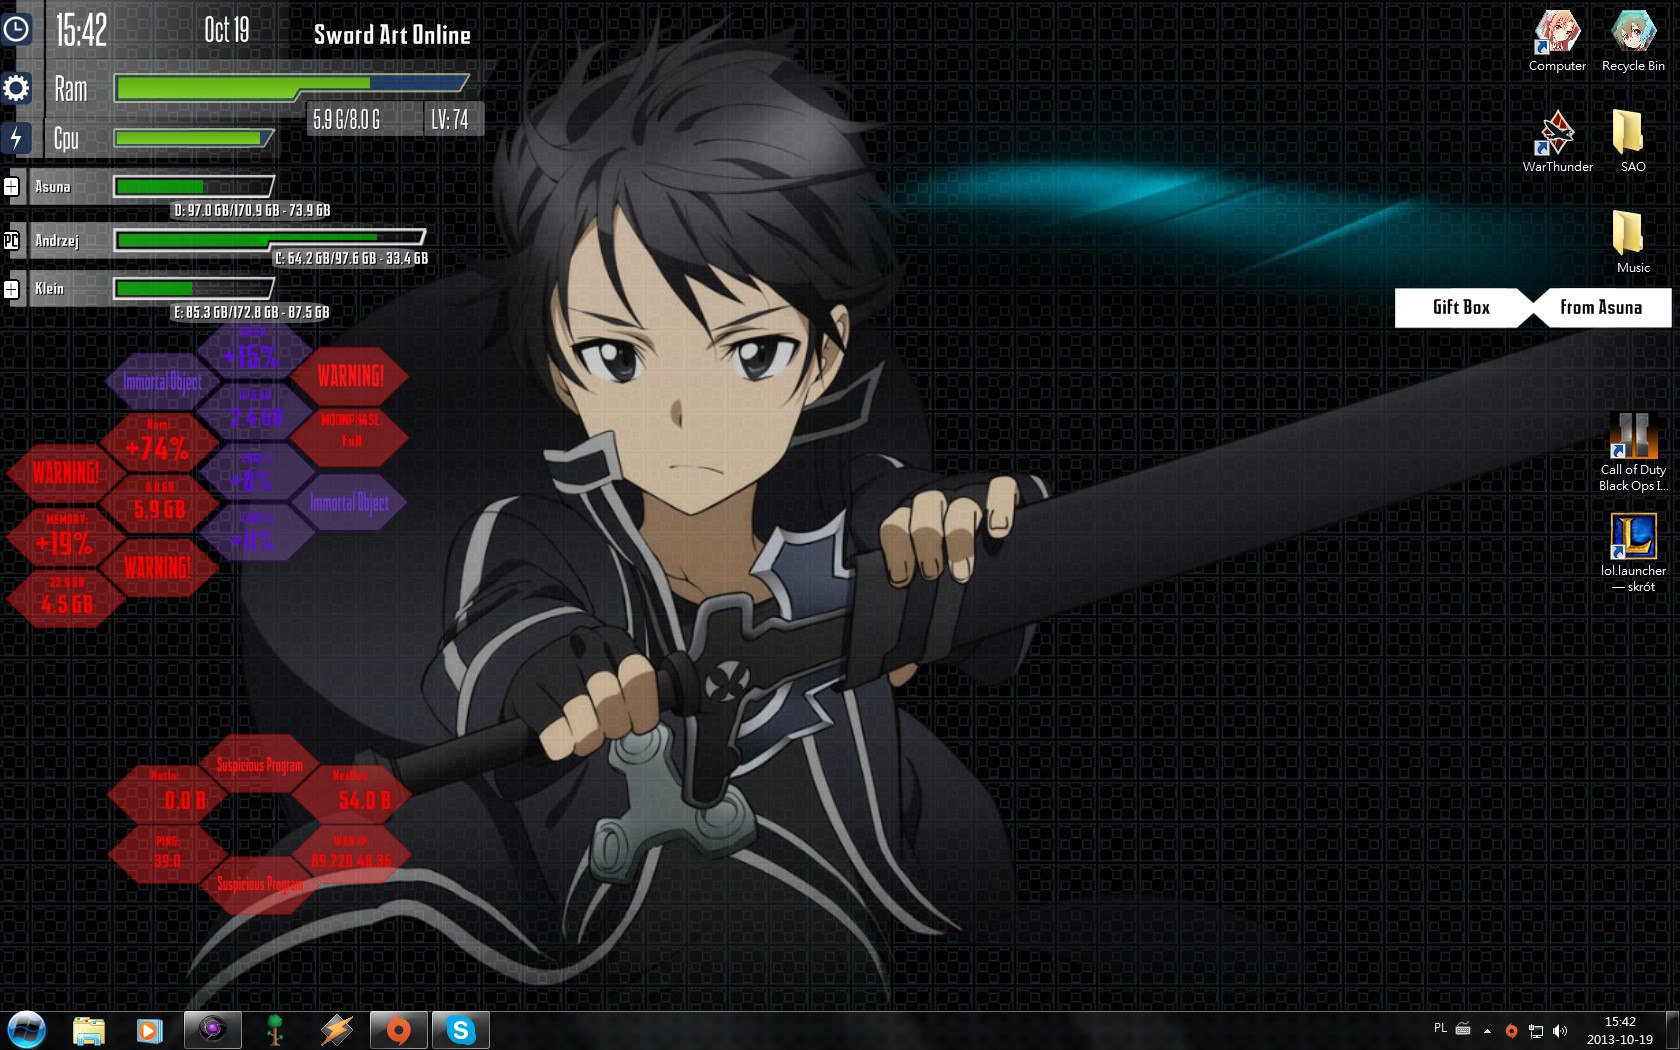
Task: Click the plus icon beside Asuna
Action: tap(11, 186)
